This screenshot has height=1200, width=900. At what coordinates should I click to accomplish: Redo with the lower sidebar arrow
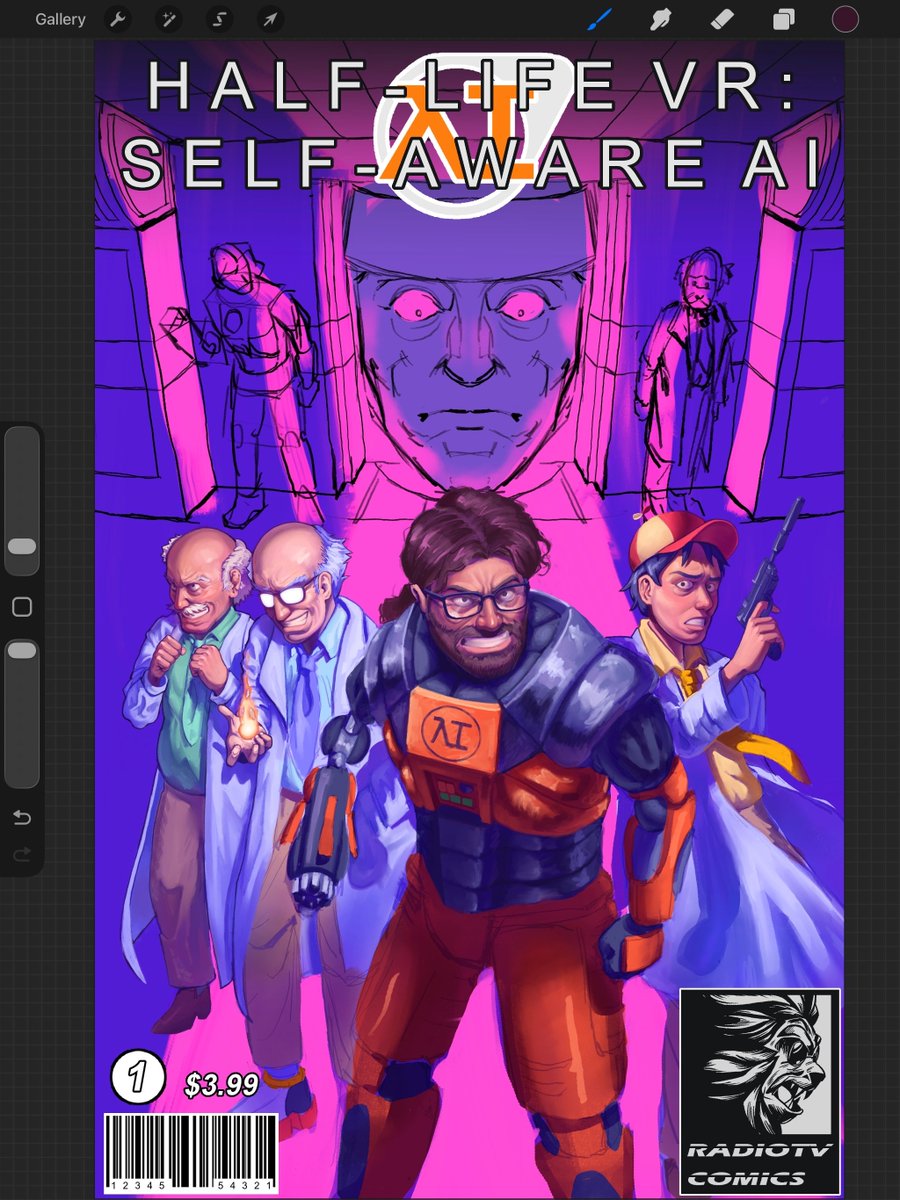pos(21,855)
